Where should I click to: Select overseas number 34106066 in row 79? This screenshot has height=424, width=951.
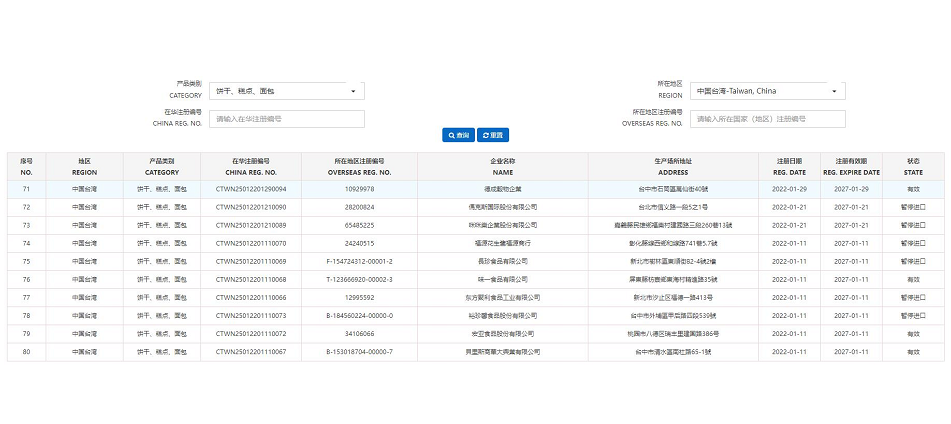[x=359, y=333]
